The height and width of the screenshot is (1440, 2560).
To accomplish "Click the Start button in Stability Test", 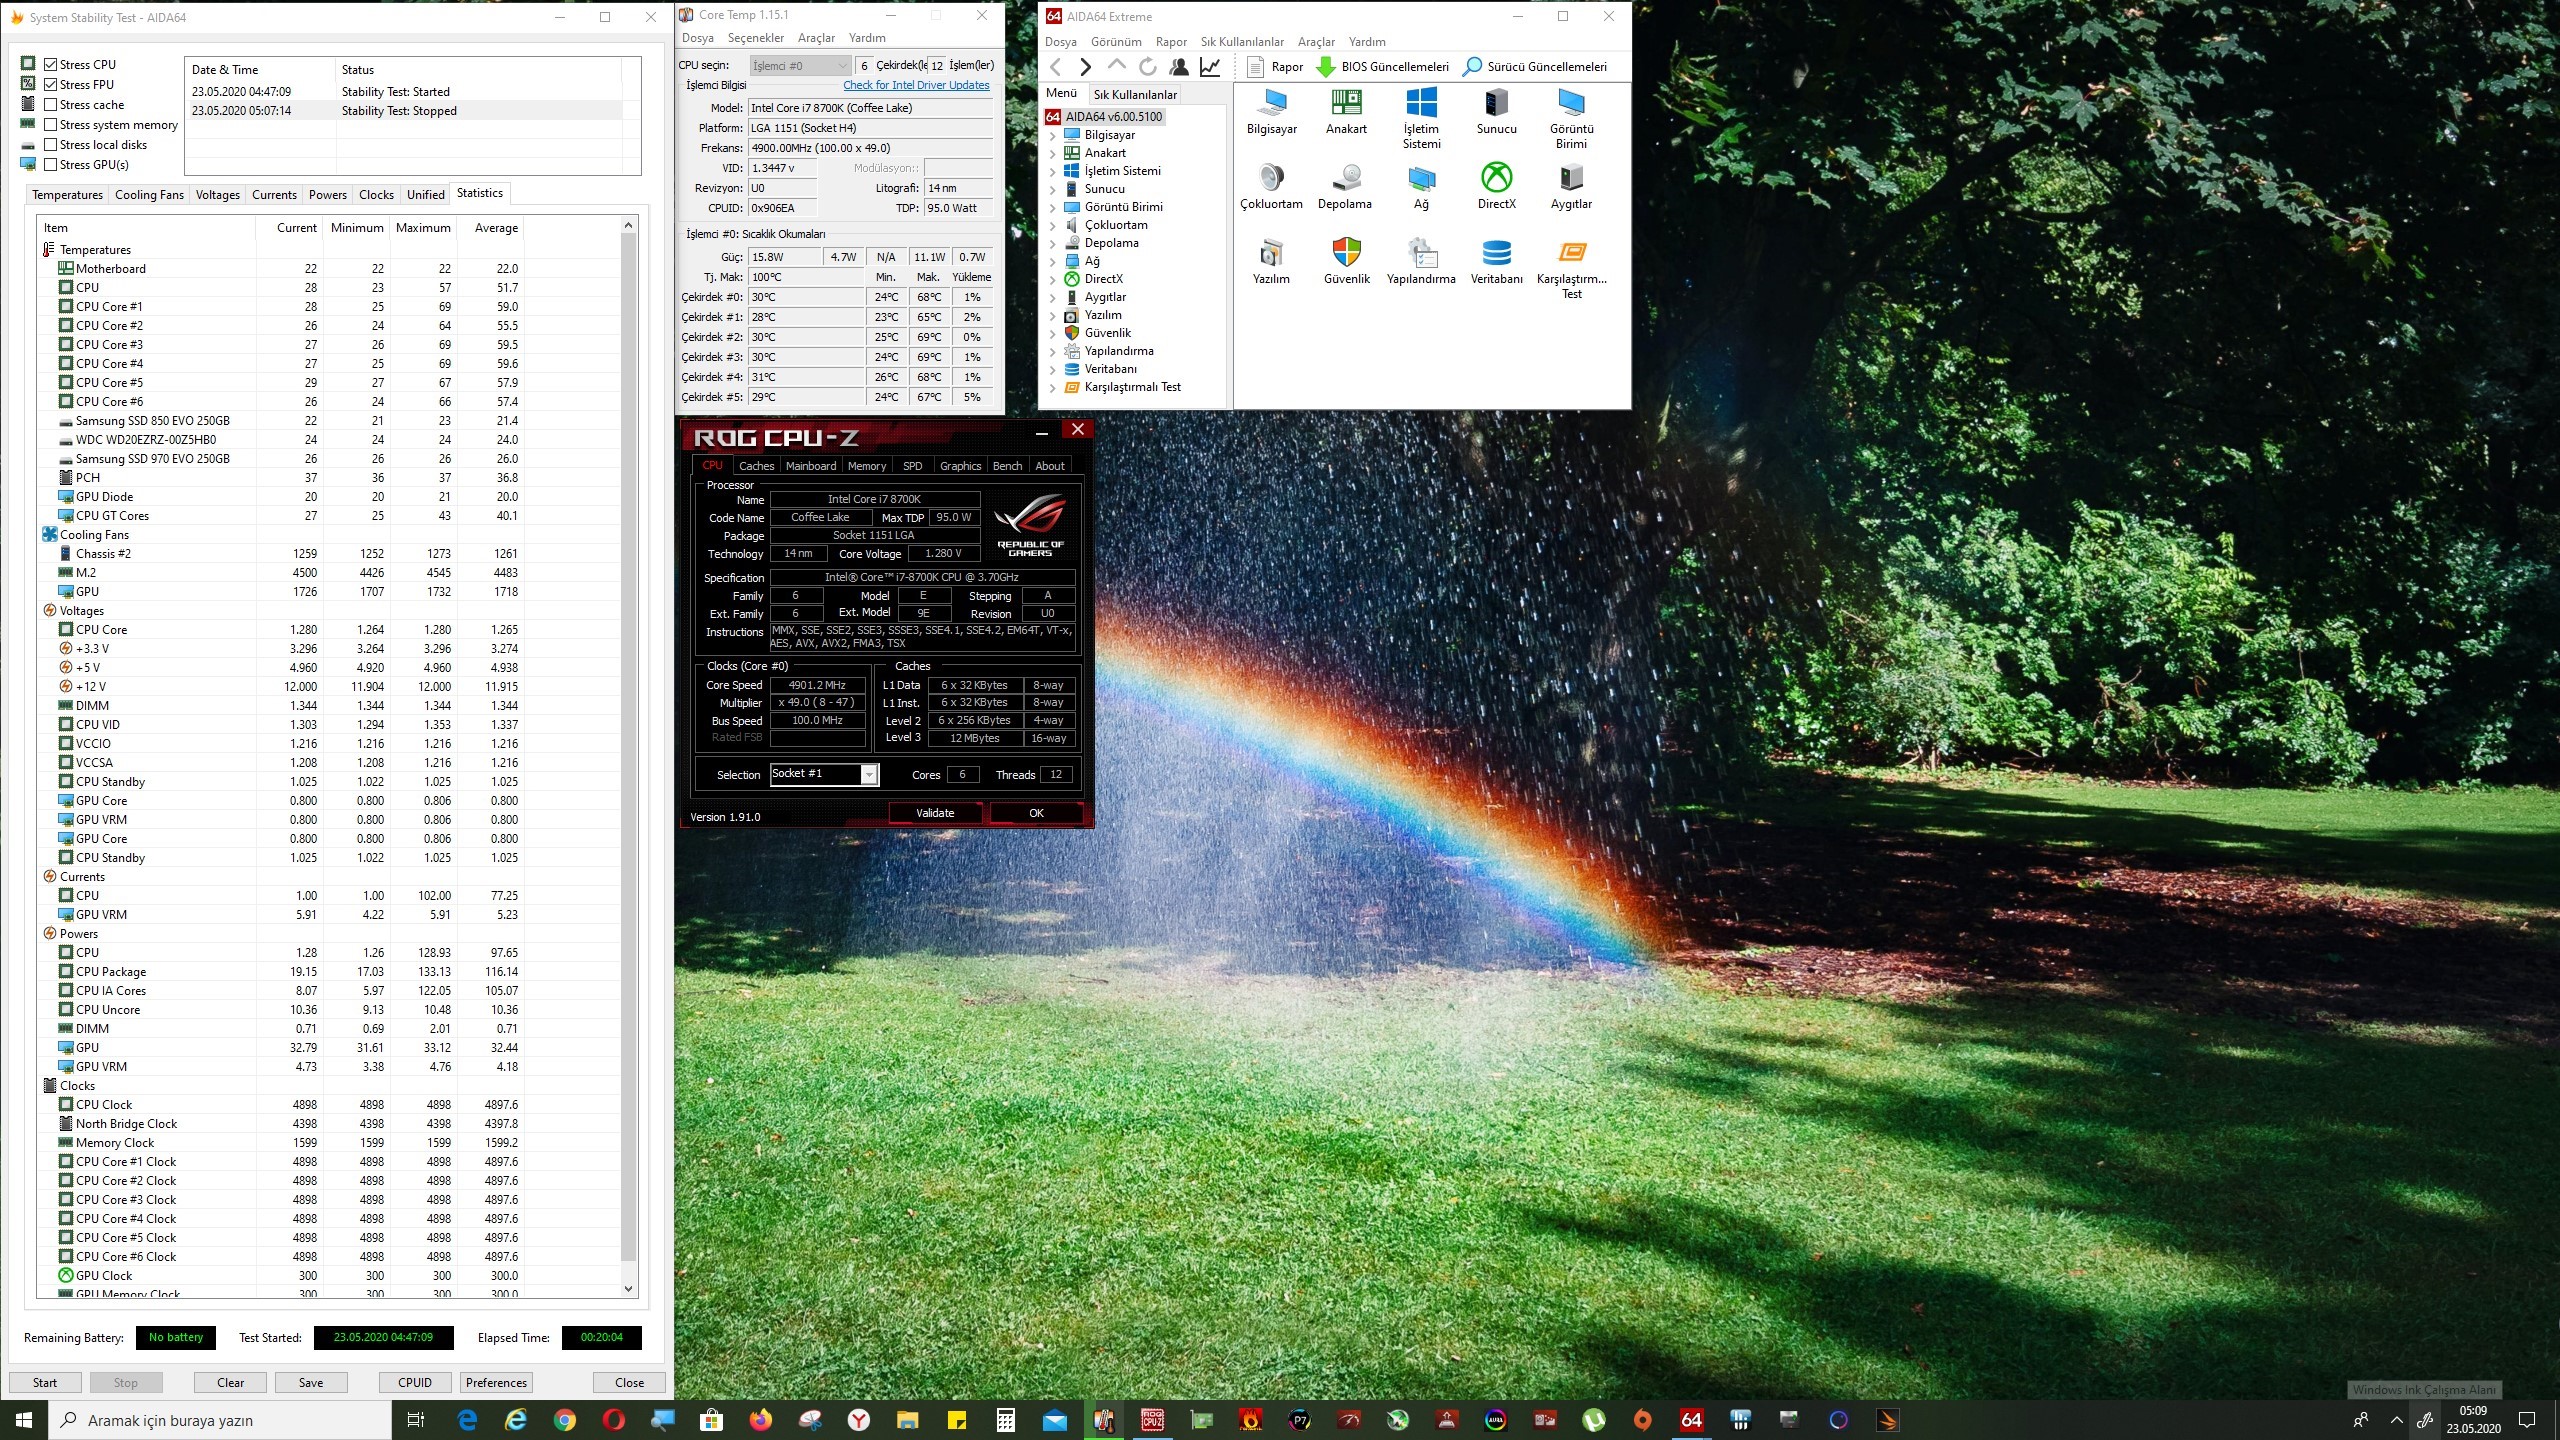I will pos(45,1382).
